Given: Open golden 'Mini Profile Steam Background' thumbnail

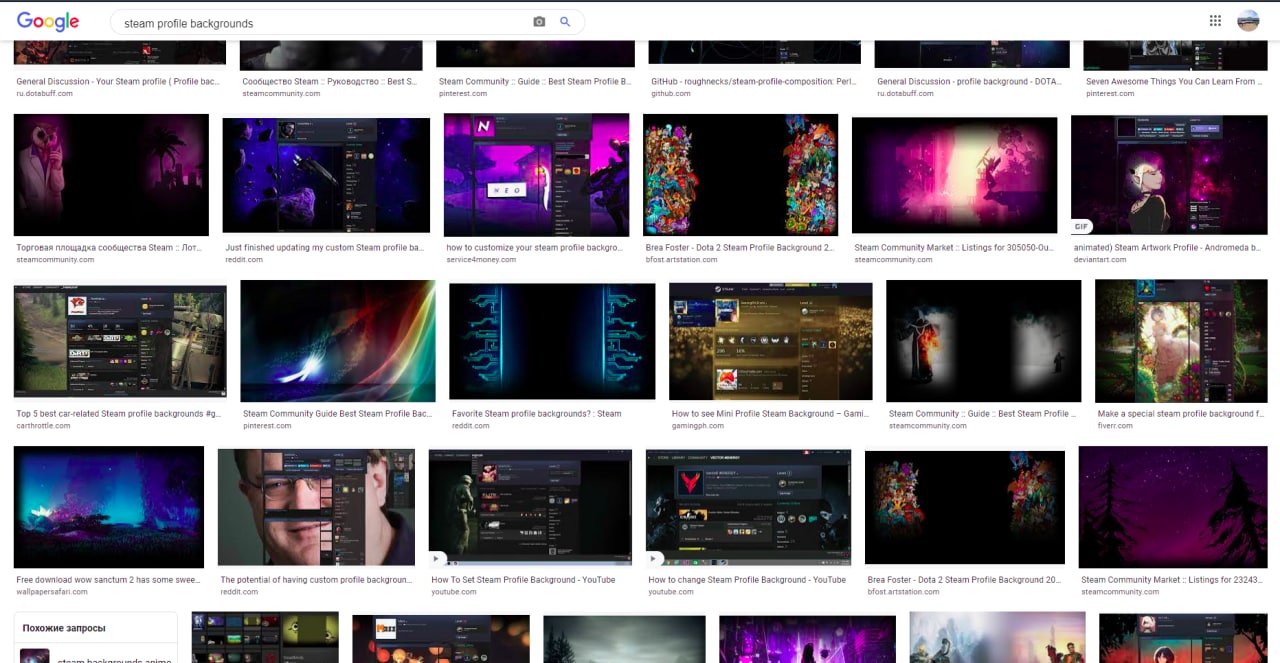Looking at the screenshot, I should [770, 341].
